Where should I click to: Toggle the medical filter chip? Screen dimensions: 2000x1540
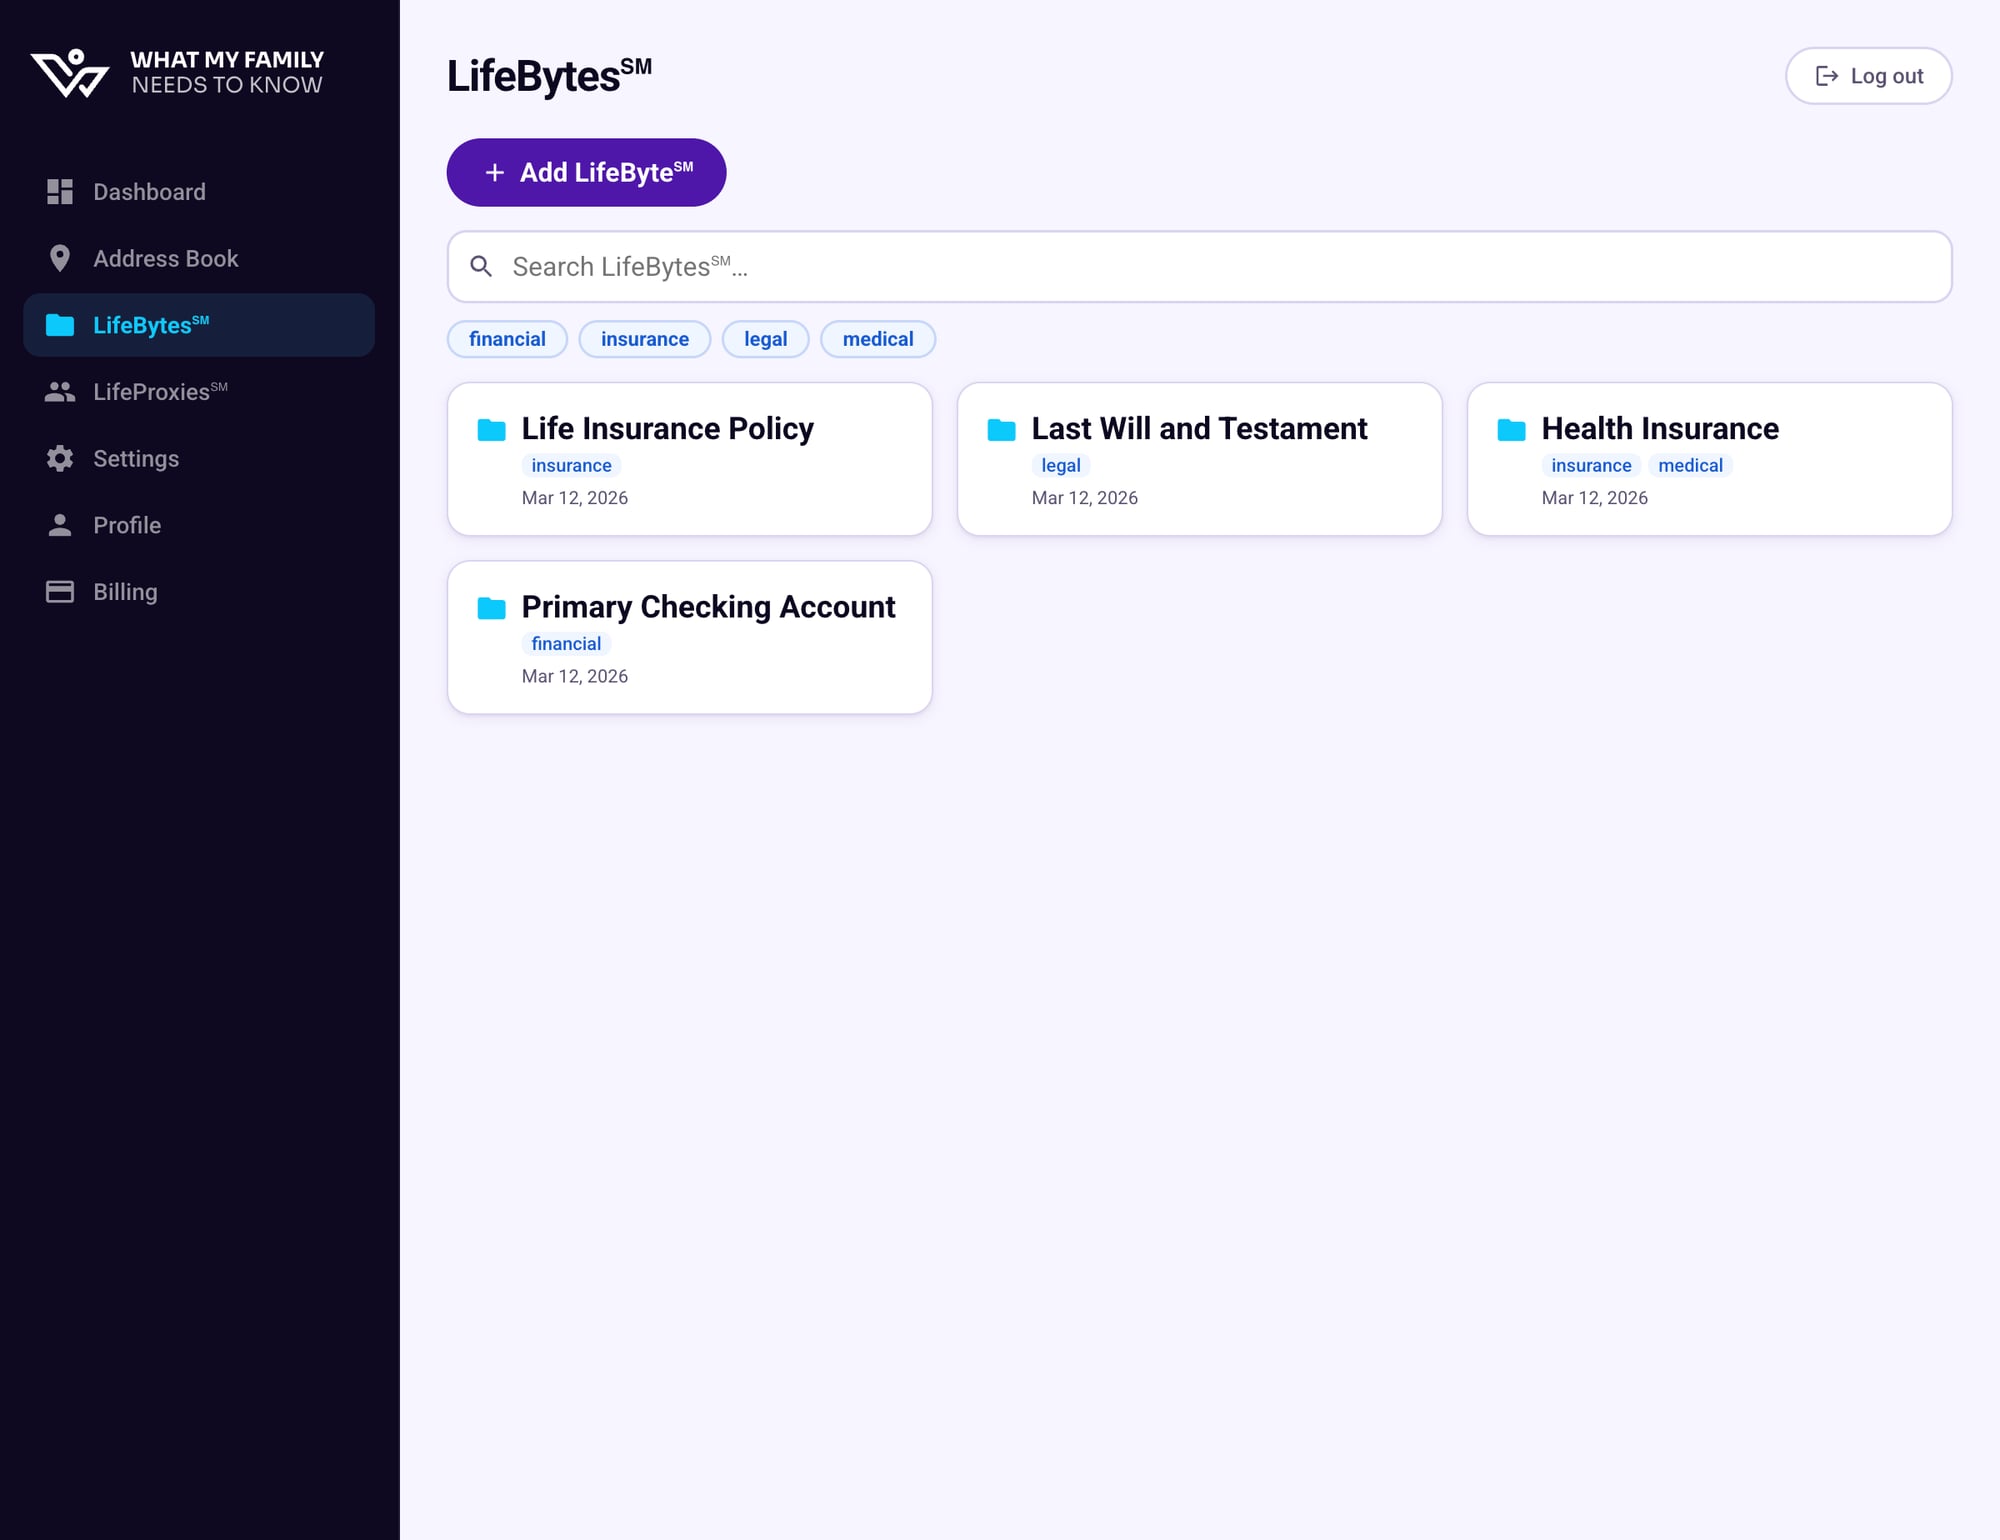(x=877, y=339)
